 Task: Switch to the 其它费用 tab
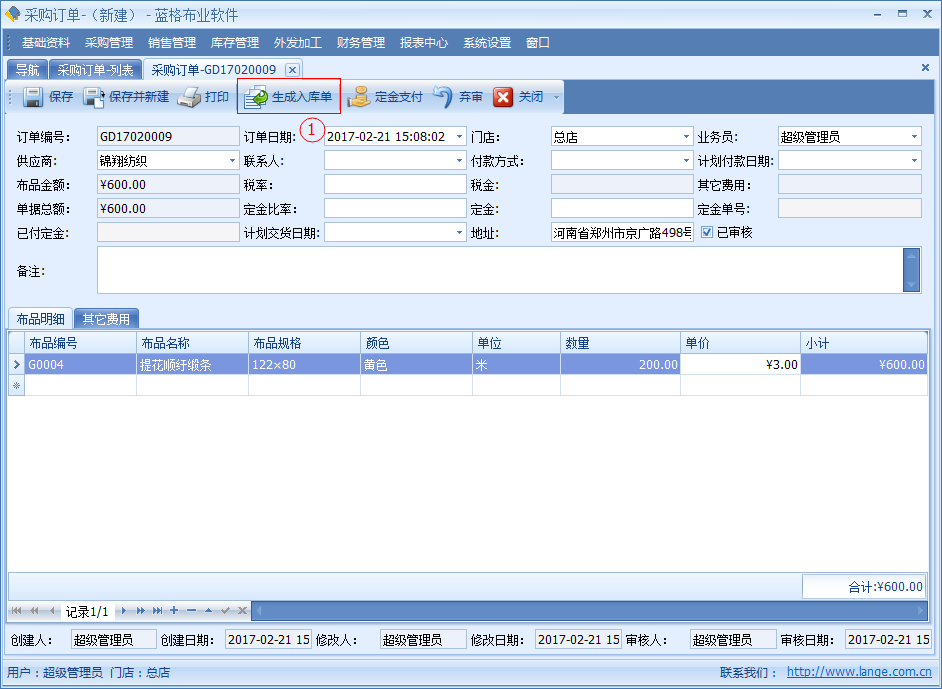coord(106,319)
